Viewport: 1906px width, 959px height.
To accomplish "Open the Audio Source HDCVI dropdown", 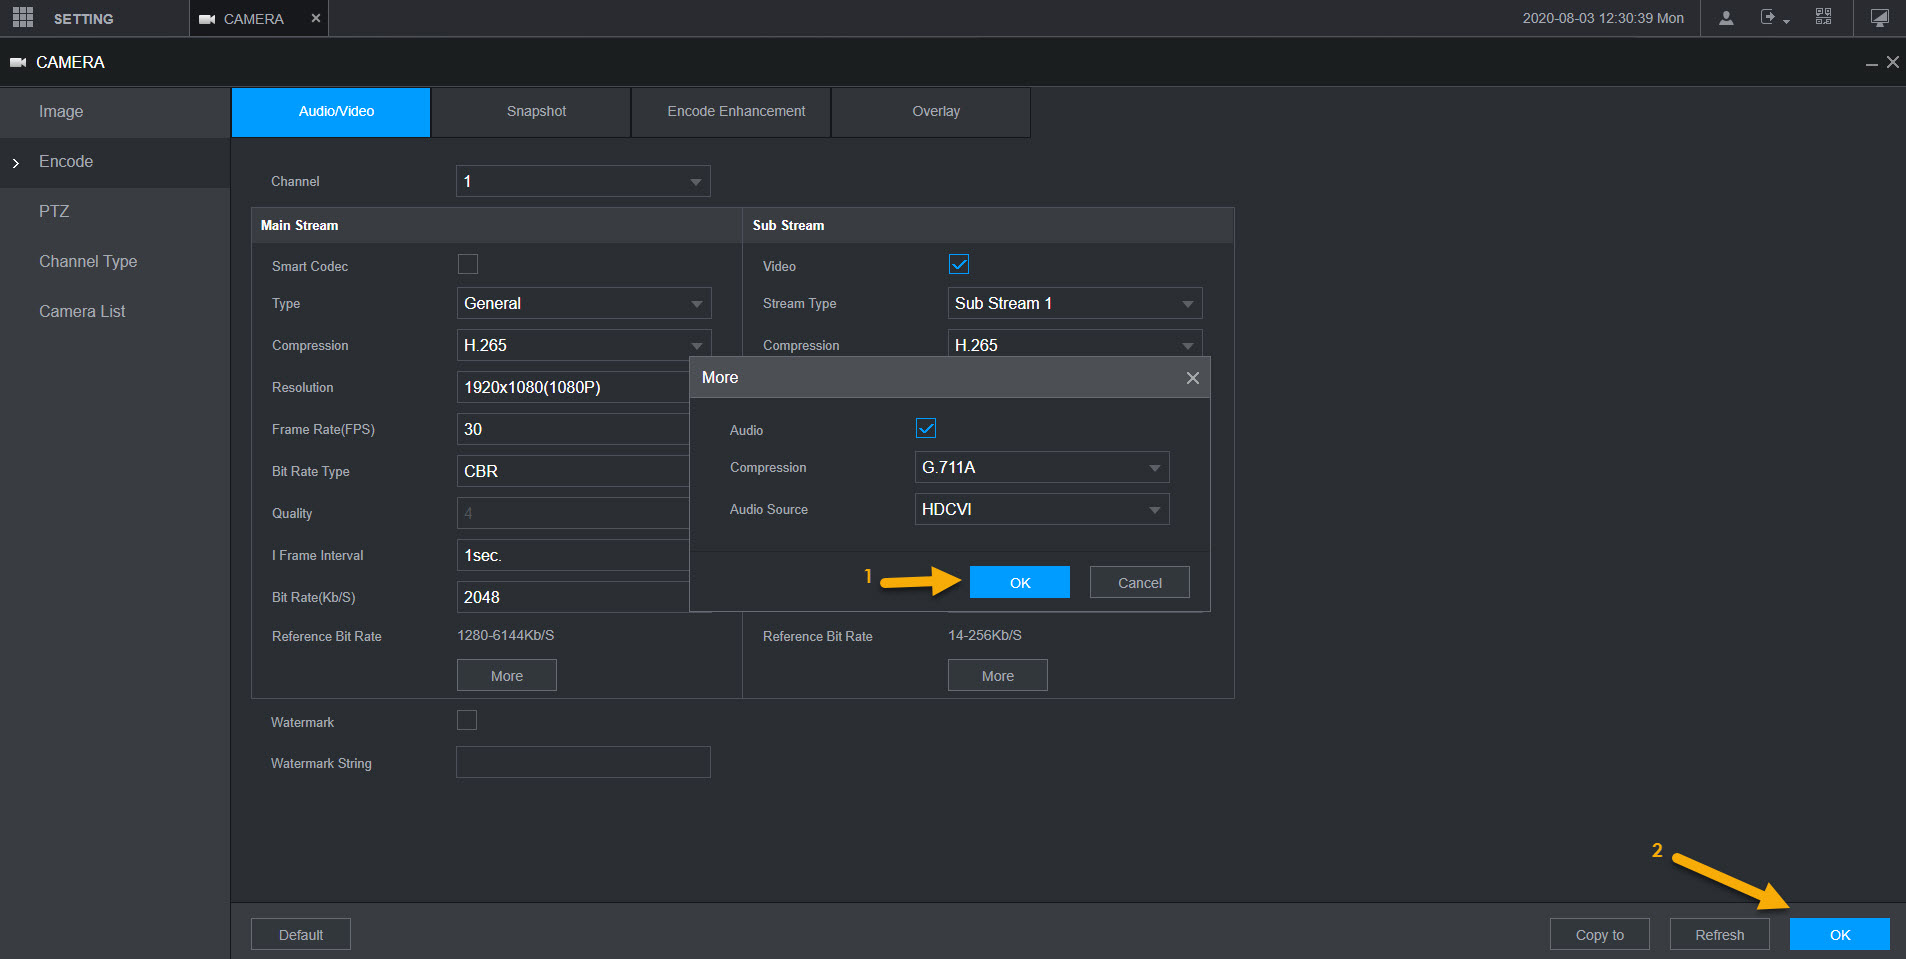I will point(1041,509).
